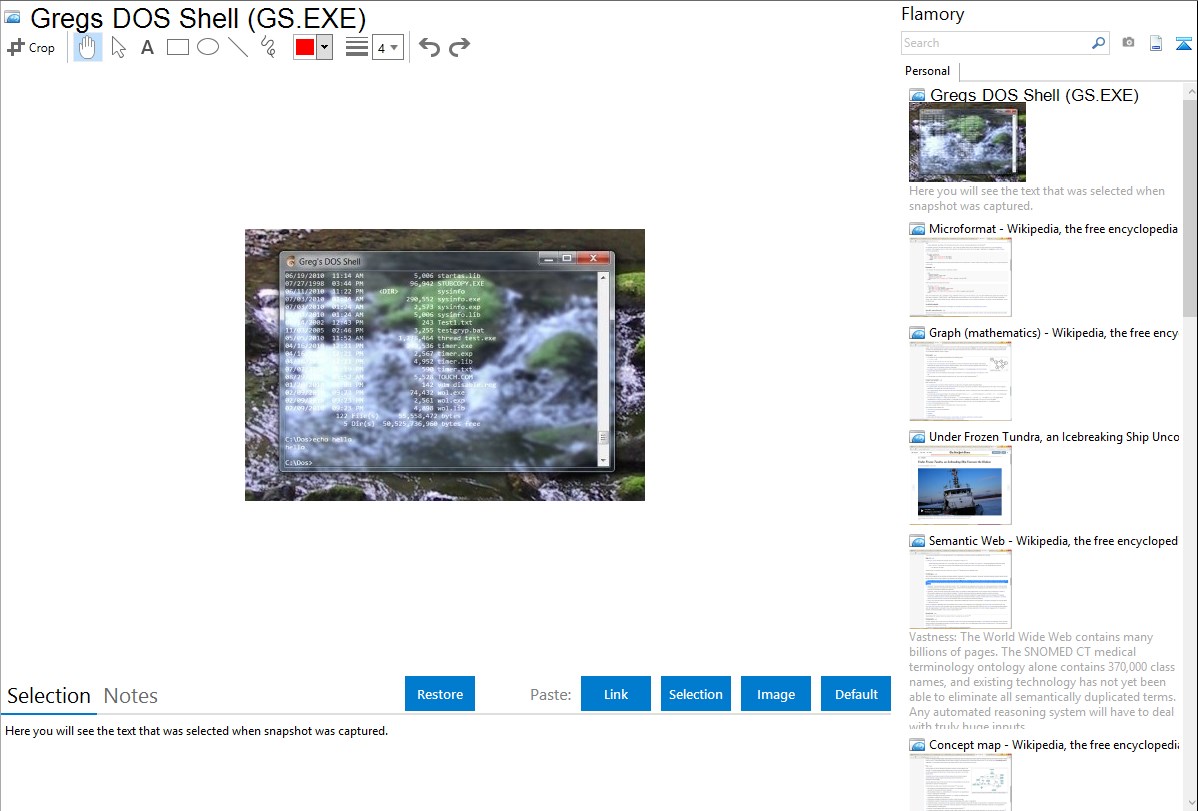Open the Selection tab

pyautogui.click(x=49, y=696)
